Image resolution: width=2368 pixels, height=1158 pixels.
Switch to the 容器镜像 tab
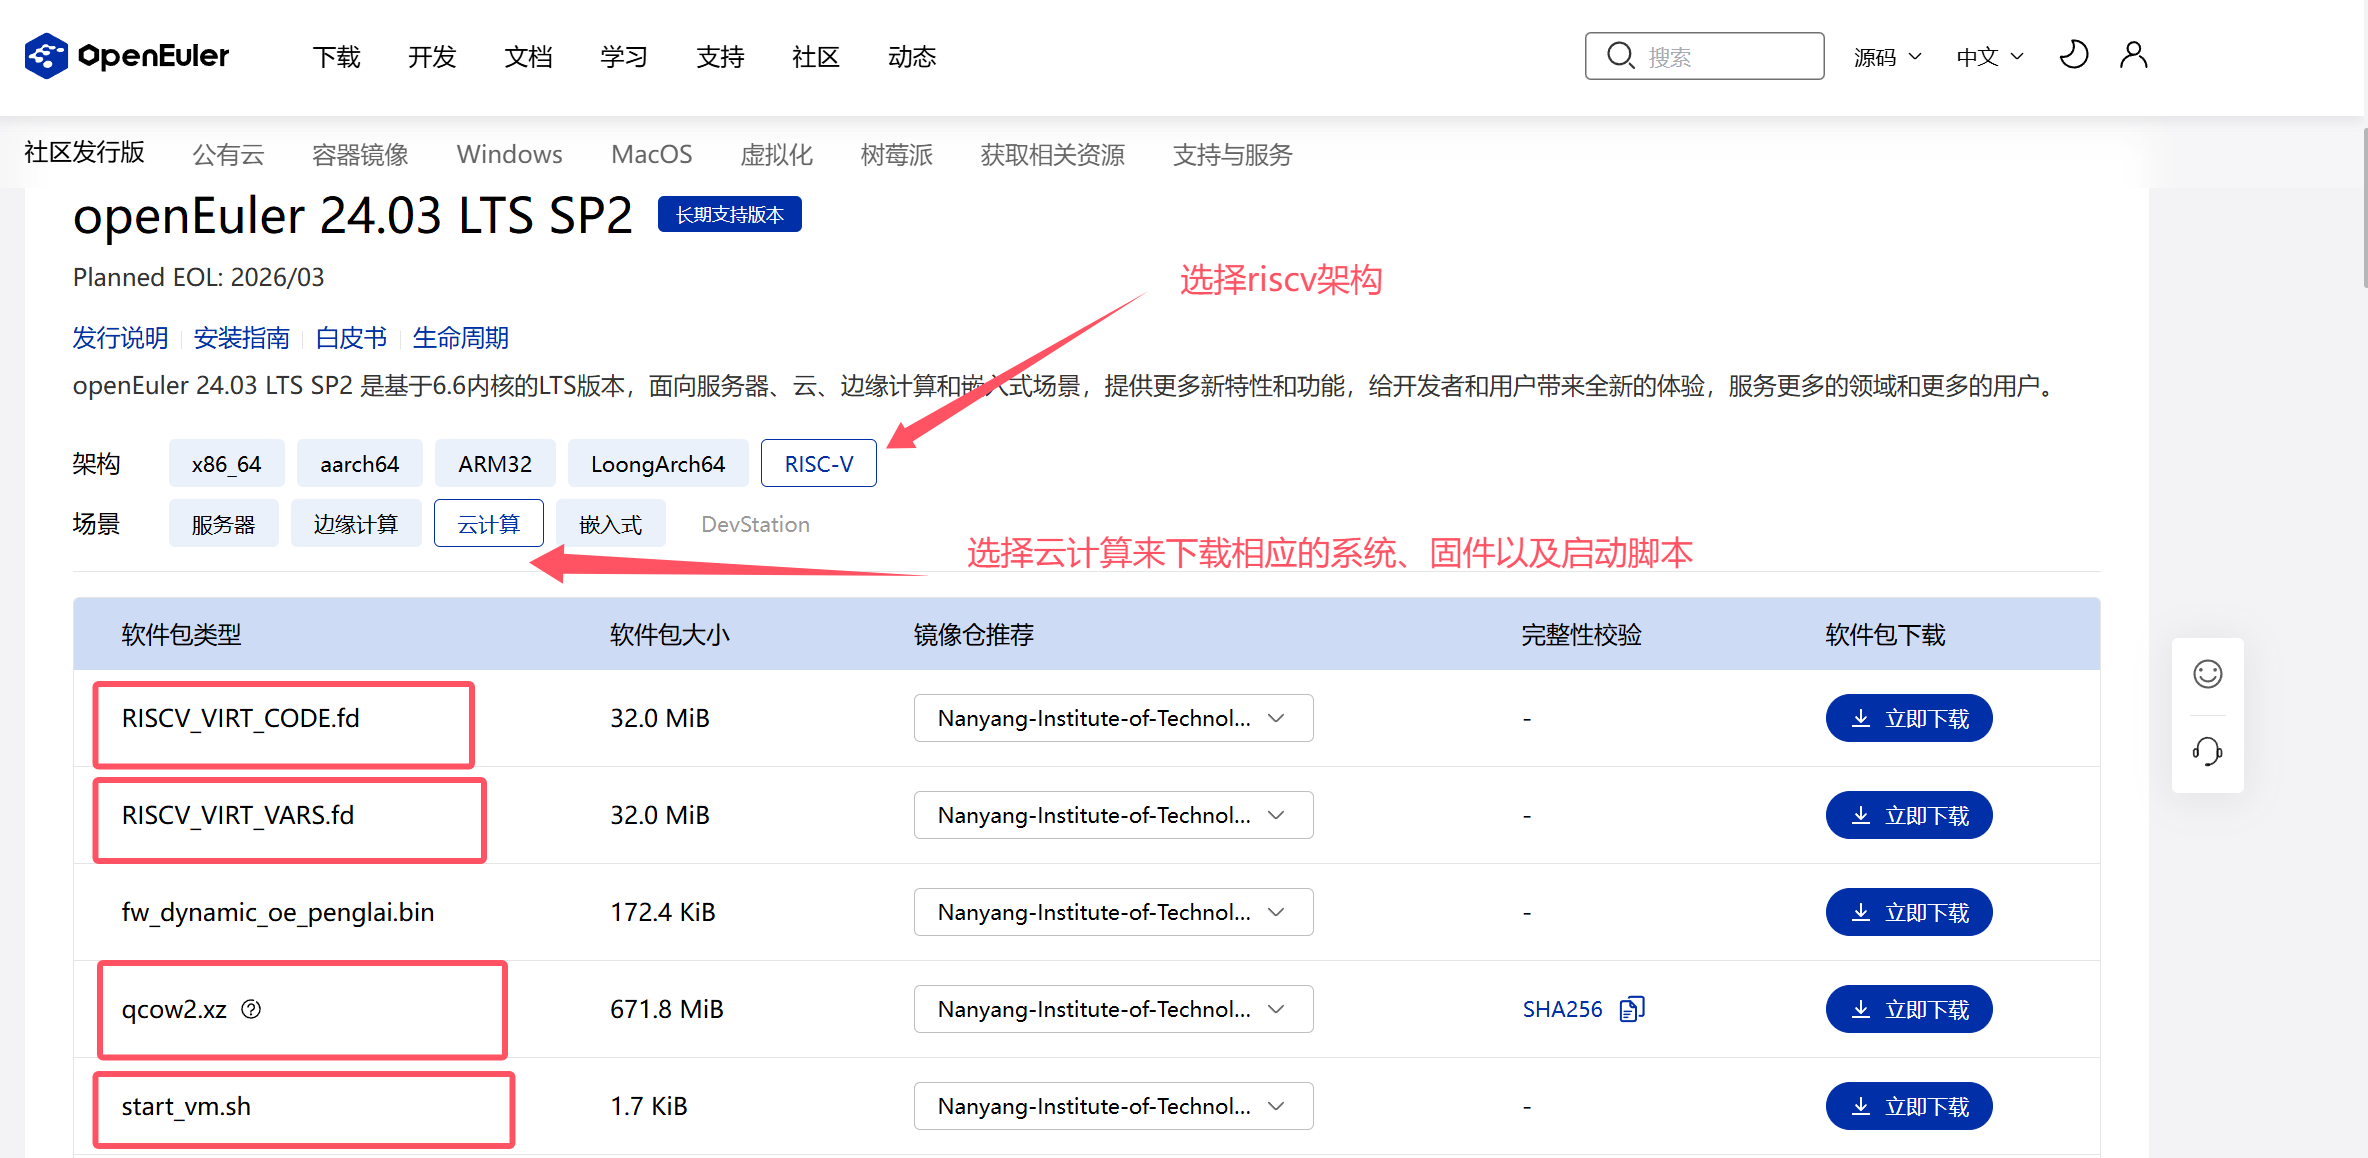[x=360, y=155]
